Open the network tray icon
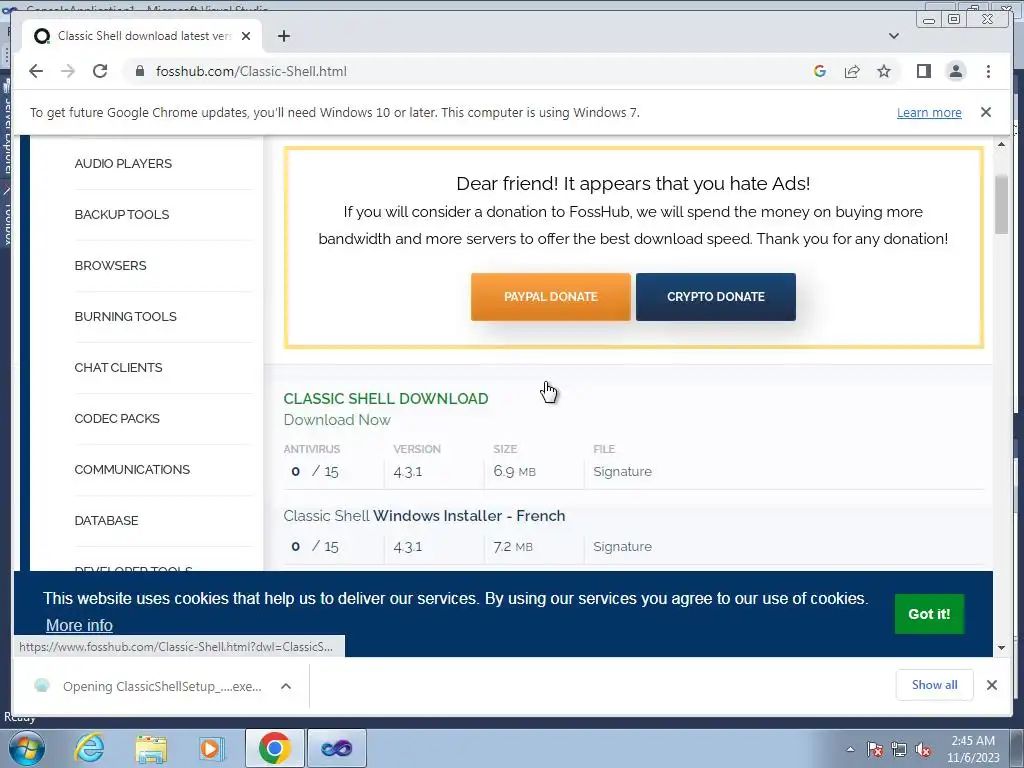The height and width of the screenshot is (768, 1024). (899, 749)
